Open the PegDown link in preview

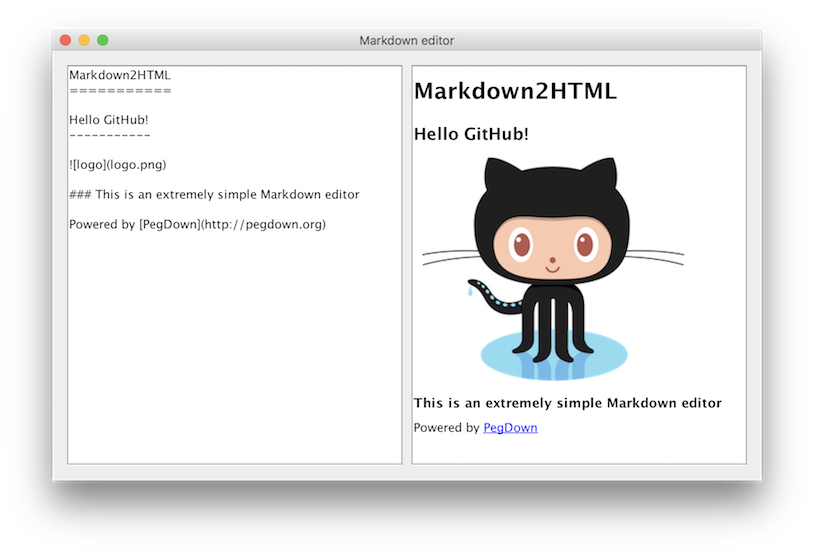510,428
